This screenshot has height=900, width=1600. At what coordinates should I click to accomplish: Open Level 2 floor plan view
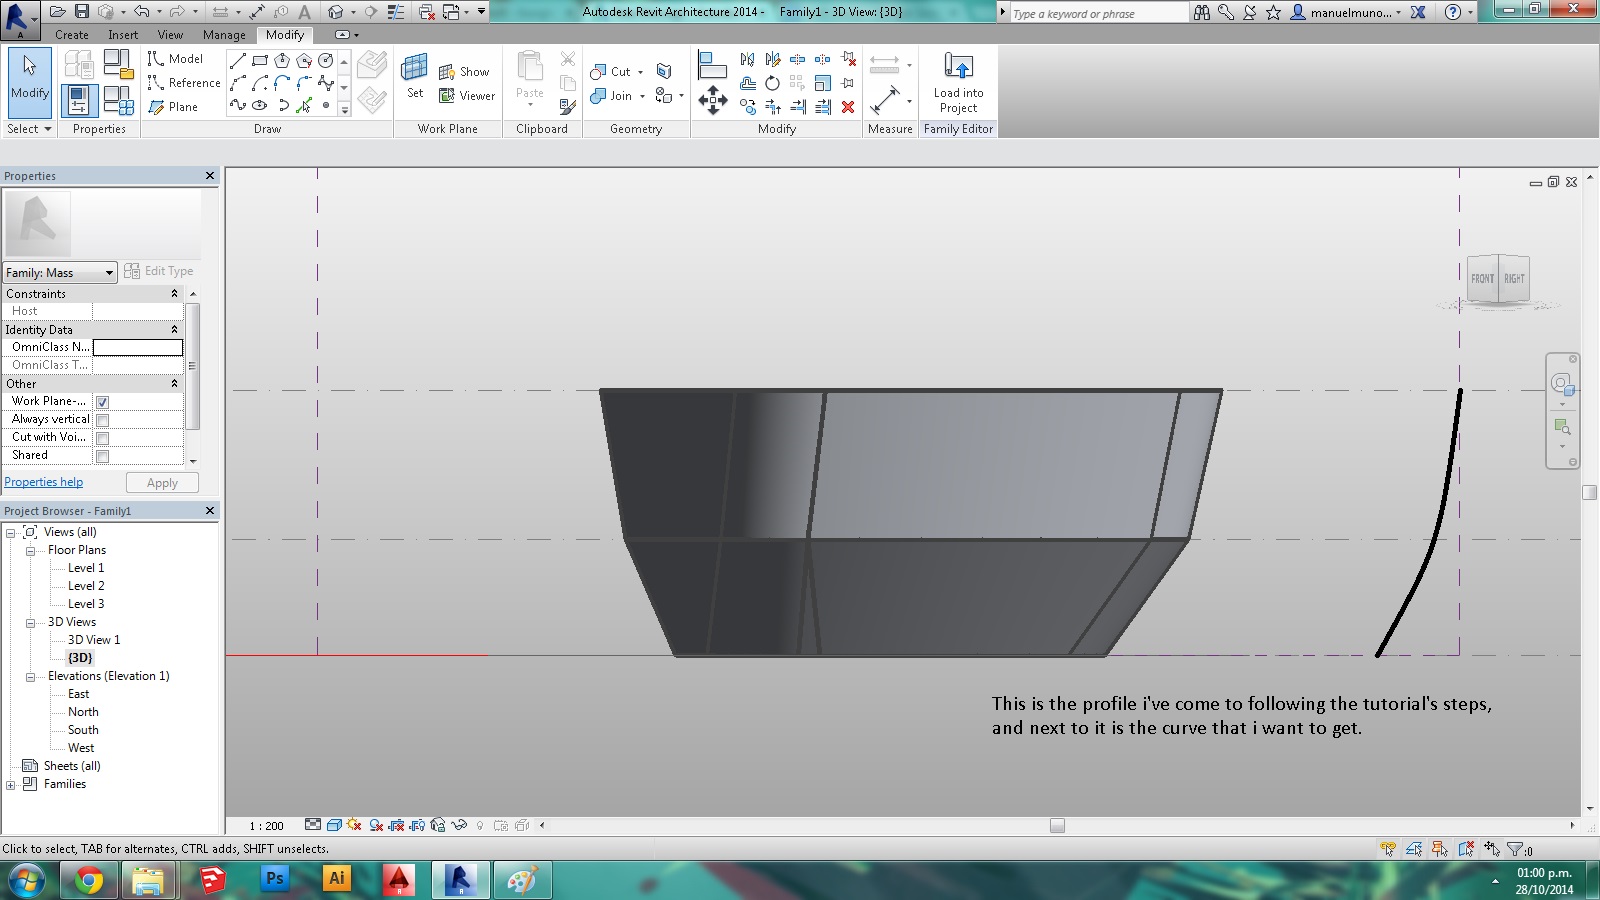tap(86, 586)
